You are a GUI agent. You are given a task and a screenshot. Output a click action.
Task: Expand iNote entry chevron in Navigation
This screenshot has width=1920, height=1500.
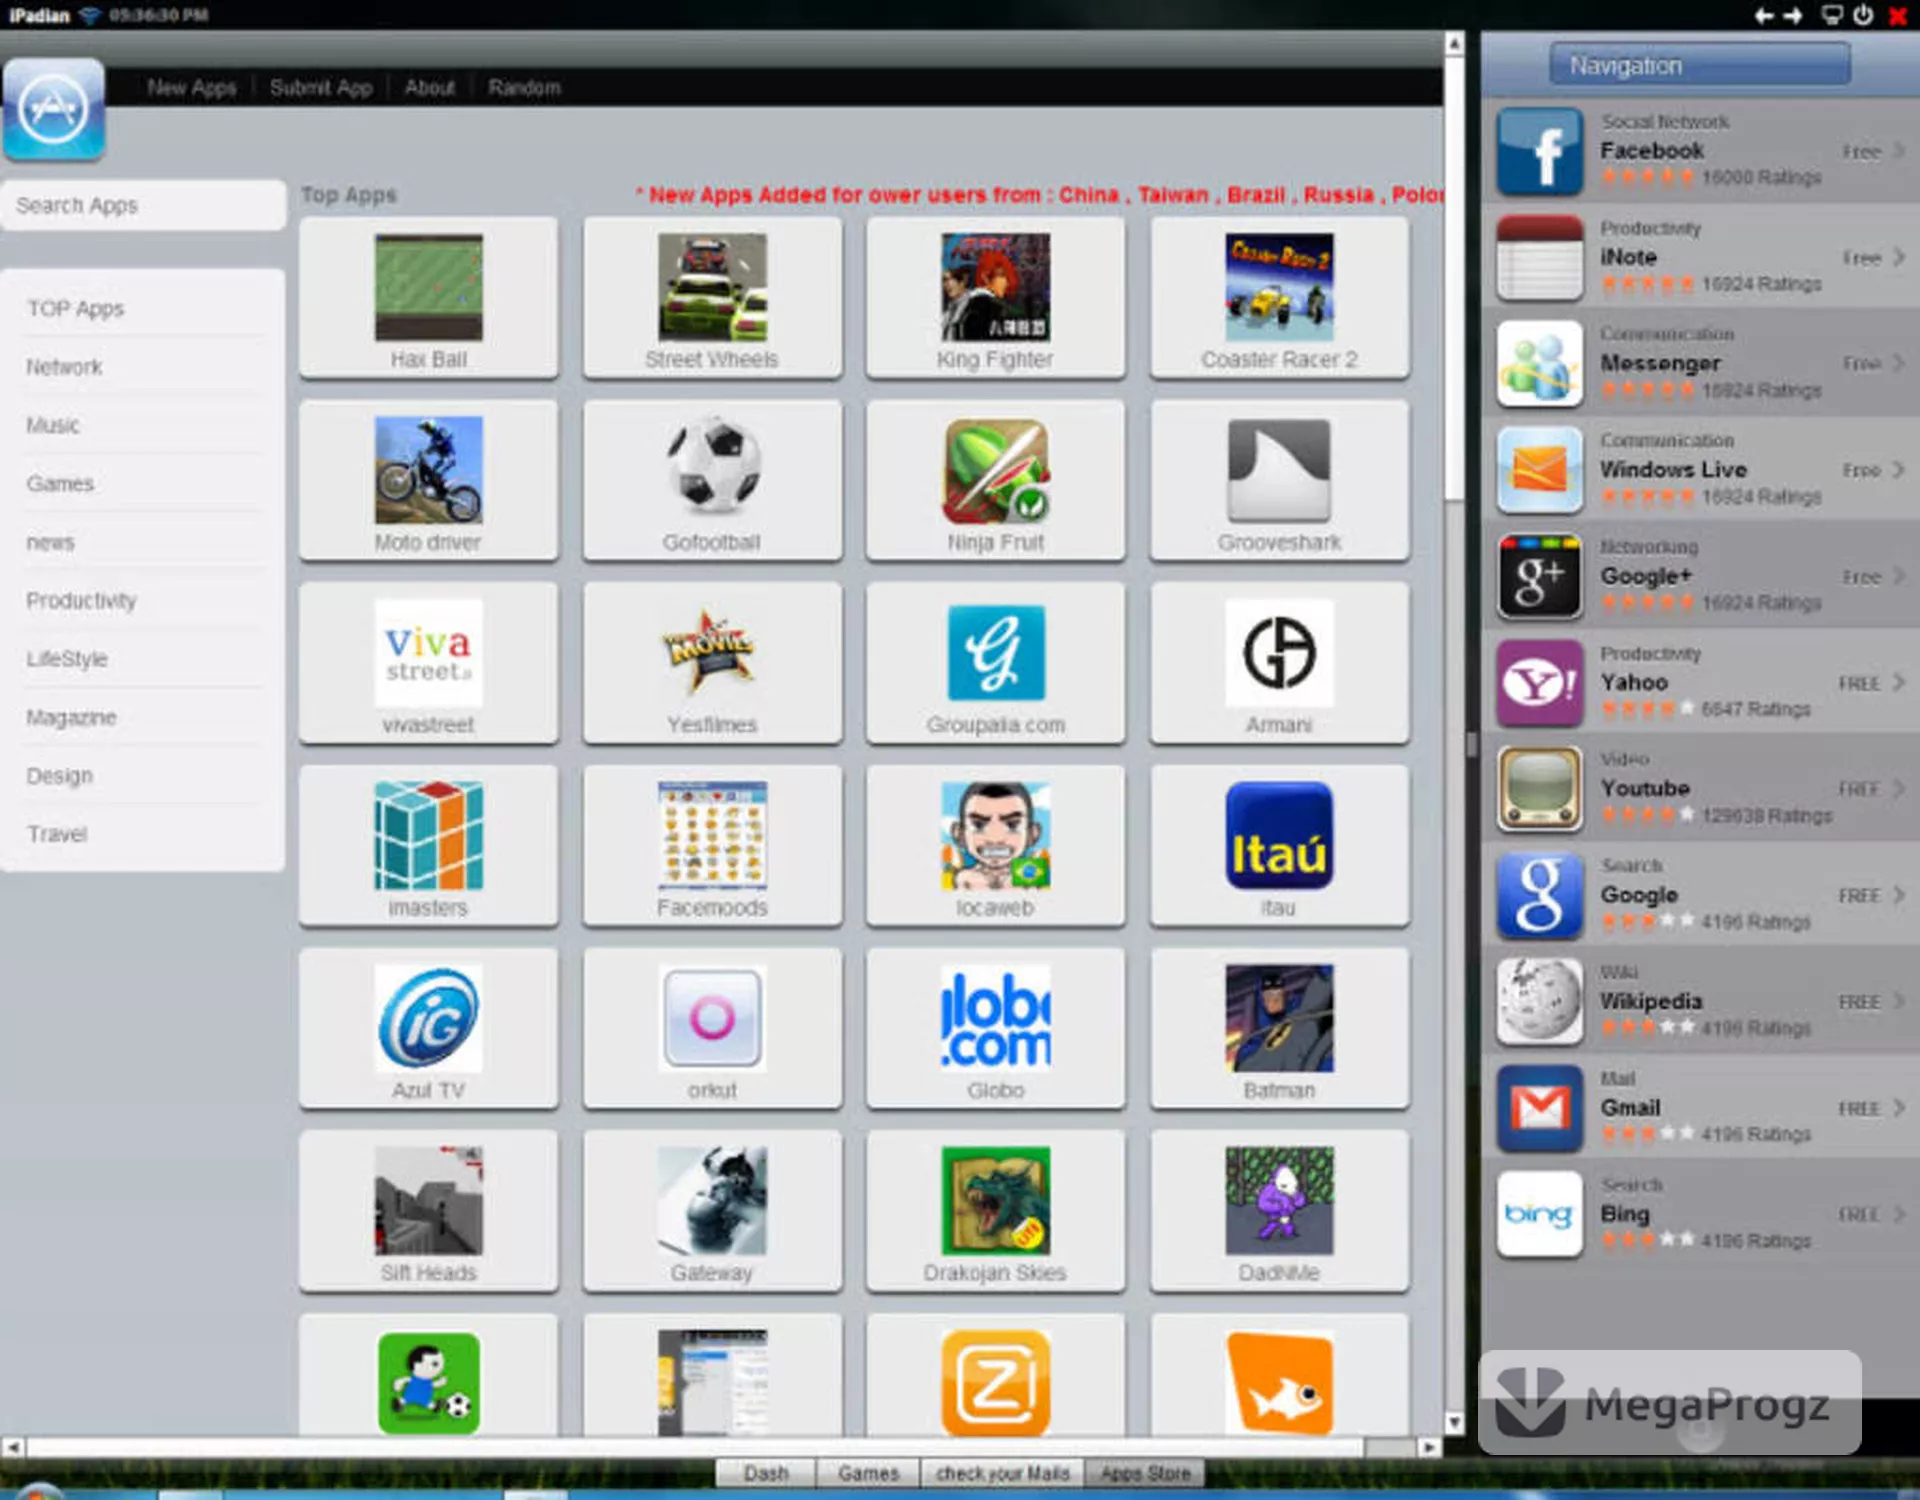1898,257
